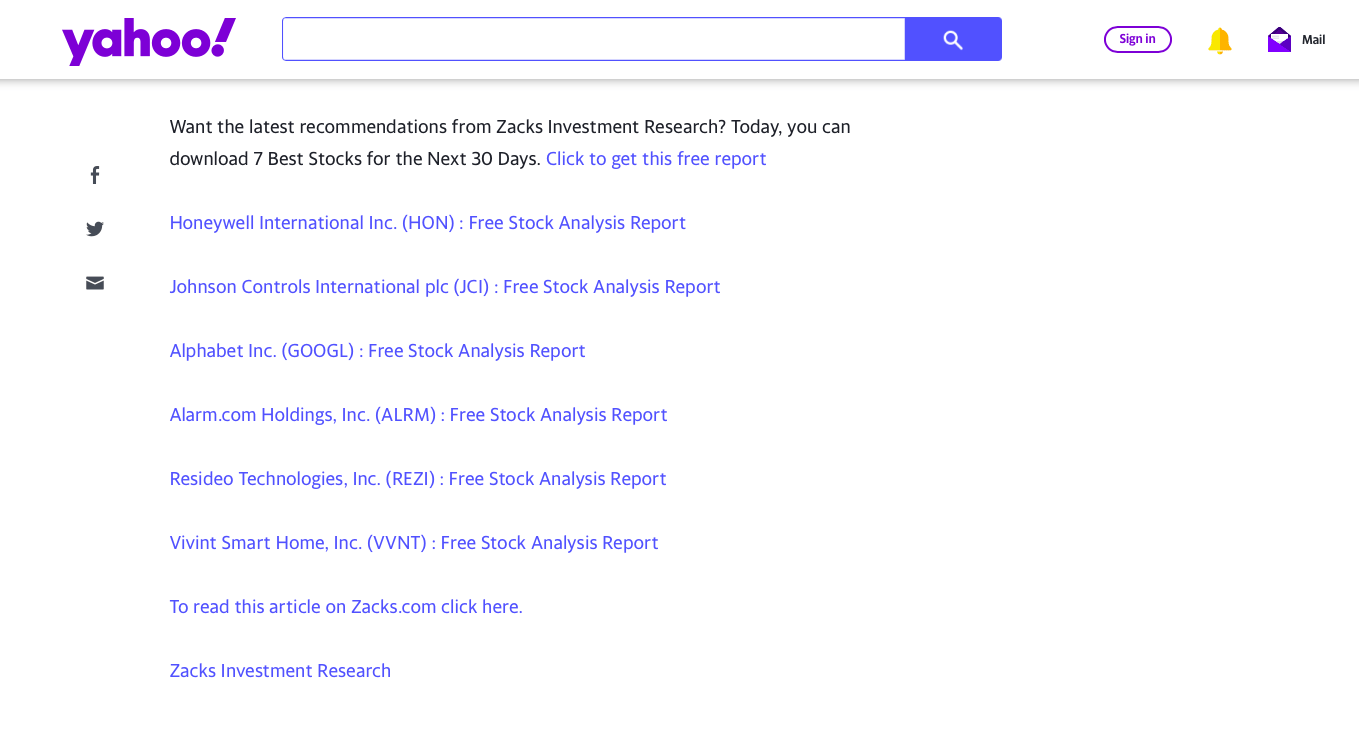1359x747 pixels.
Task: Open Alarm.com (ALRM) stock analysis report
Action: point(419,415)
